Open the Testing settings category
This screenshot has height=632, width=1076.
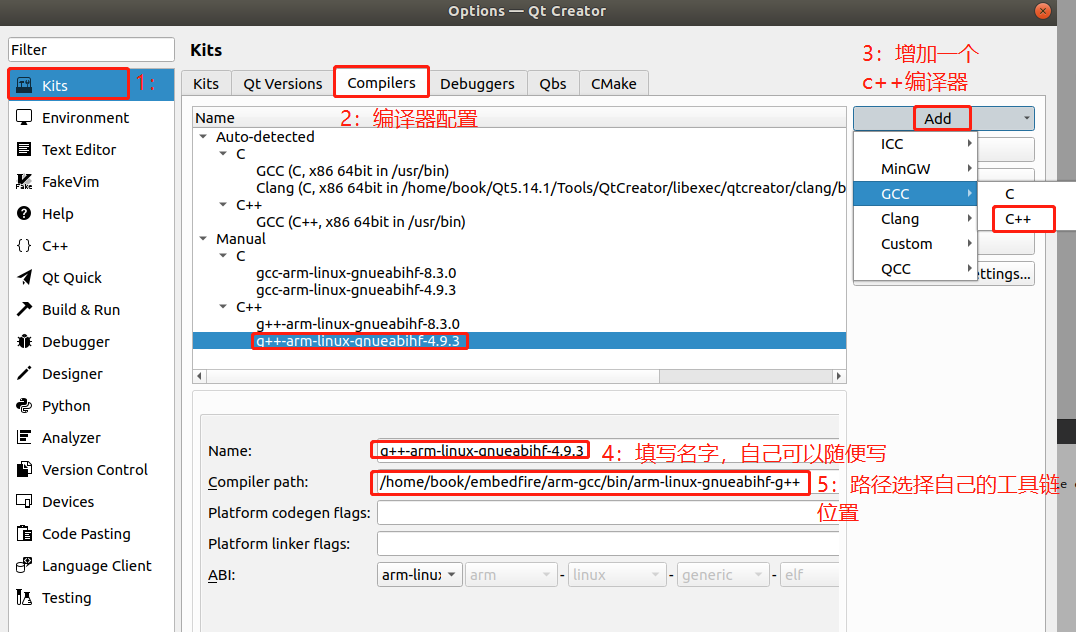(x=91, y=598)
